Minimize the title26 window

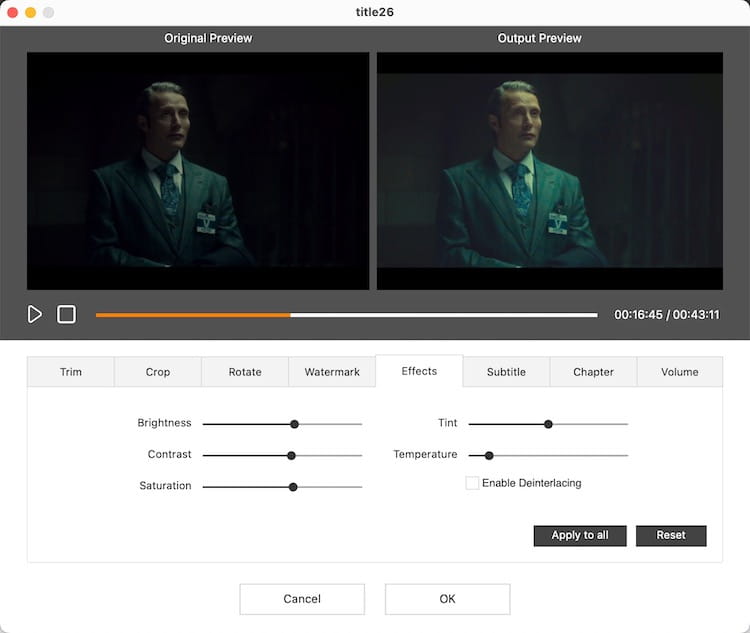30,12
